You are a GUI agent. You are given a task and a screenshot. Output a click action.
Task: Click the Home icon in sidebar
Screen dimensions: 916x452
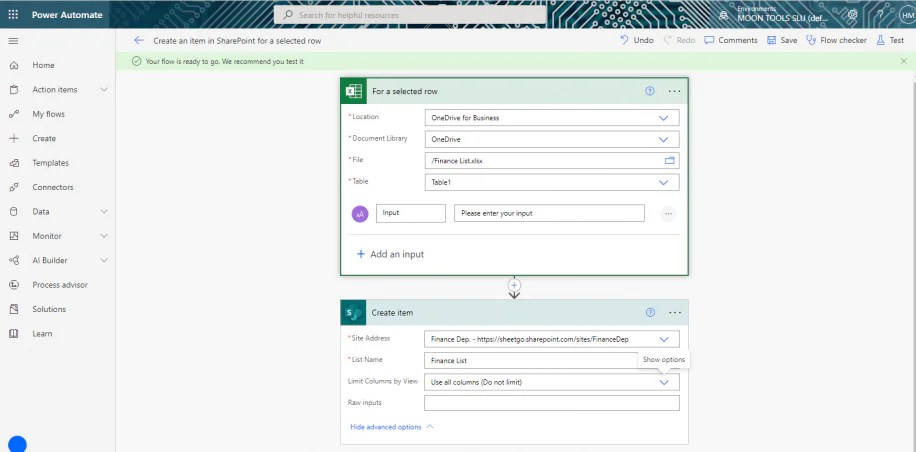(14, 65)
